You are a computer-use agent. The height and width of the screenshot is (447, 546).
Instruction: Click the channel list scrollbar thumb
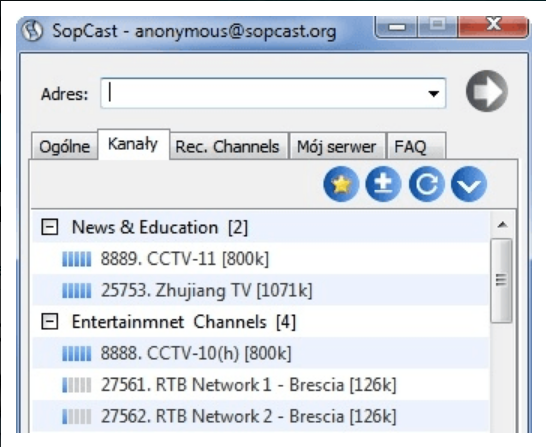(501, 281)
